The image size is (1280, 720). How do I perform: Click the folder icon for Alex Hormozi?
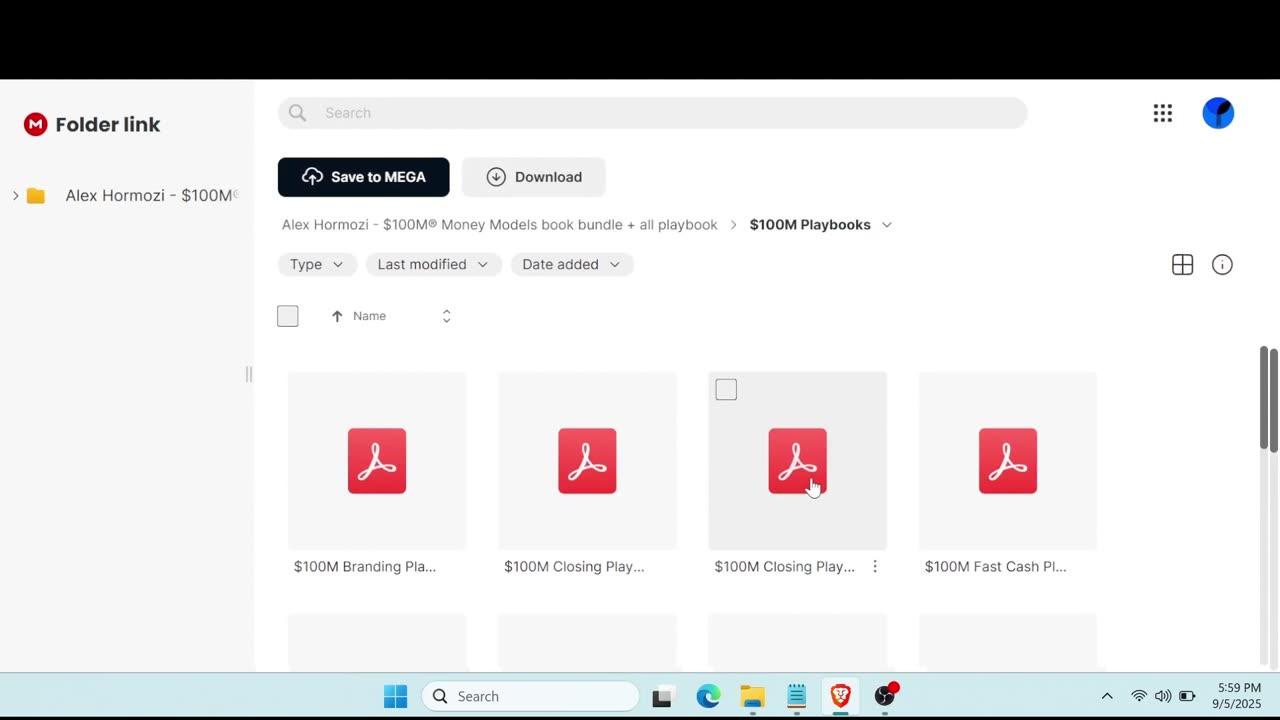click(x=36, y=196)
